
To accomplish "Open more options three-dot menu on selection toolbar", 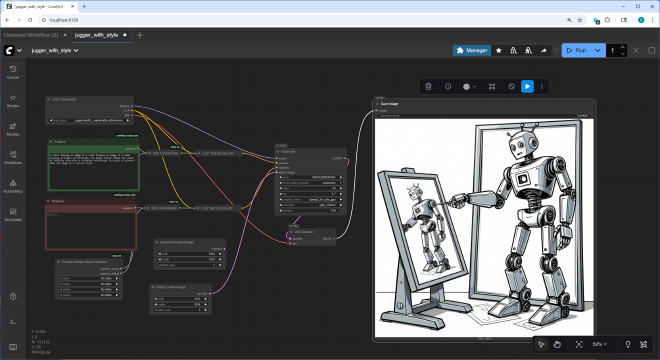I will click(x=542, y=86).
